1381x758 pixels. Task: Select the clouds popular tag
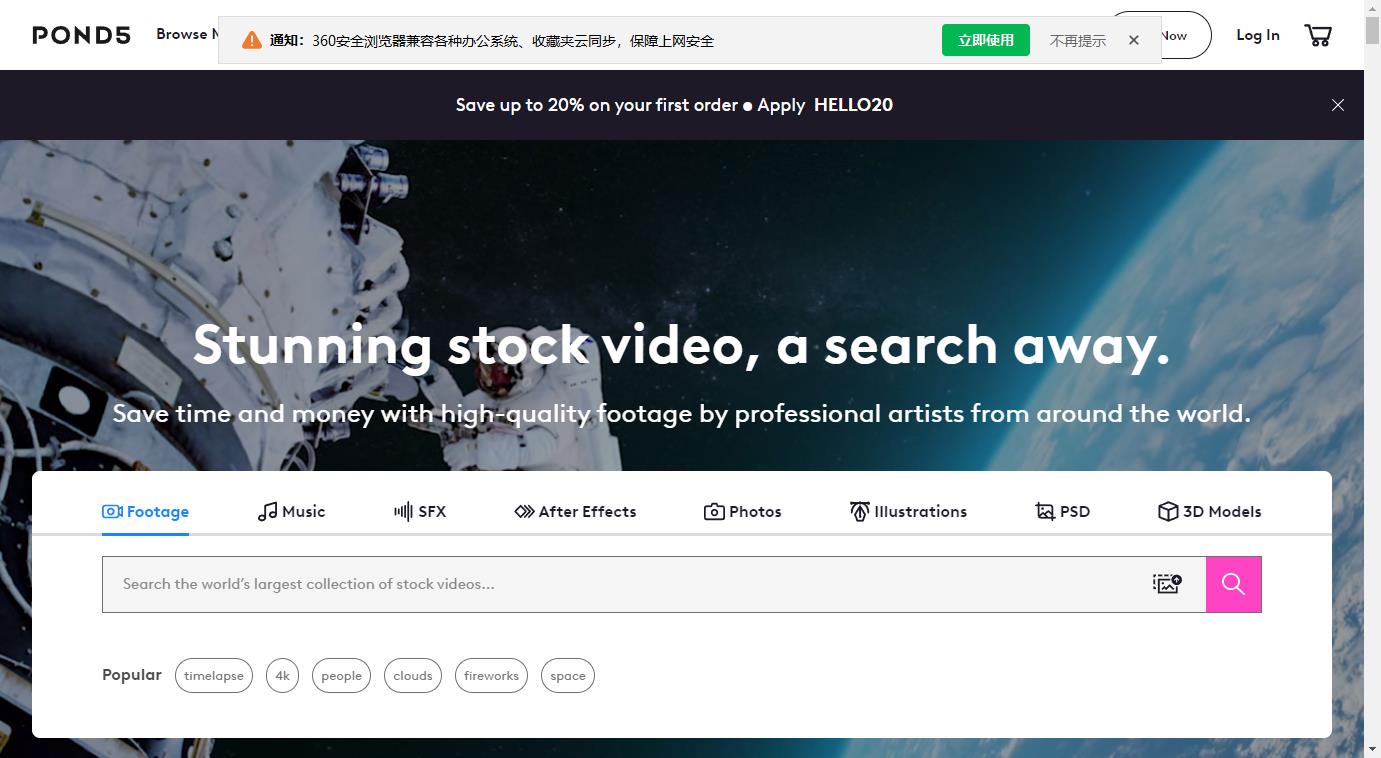(x=413, y=676)
